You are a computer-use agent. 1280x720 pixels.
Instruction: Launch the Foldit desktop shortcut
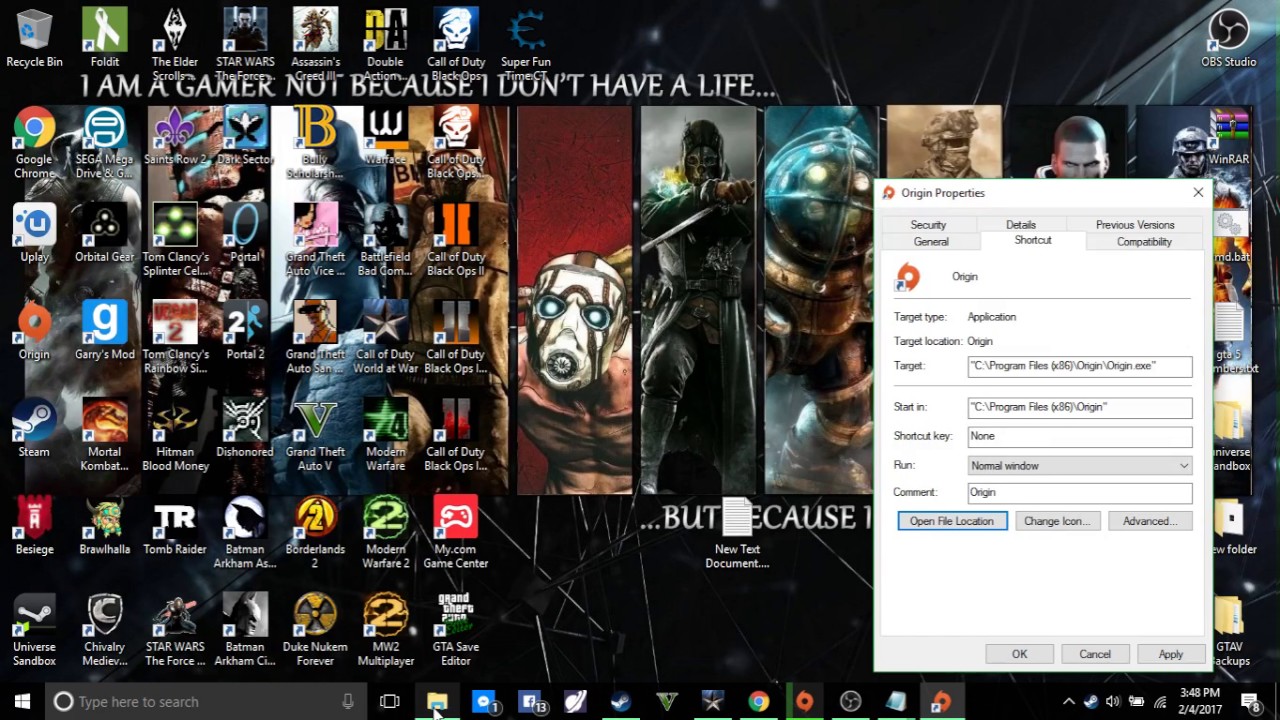tap(104, 40)
